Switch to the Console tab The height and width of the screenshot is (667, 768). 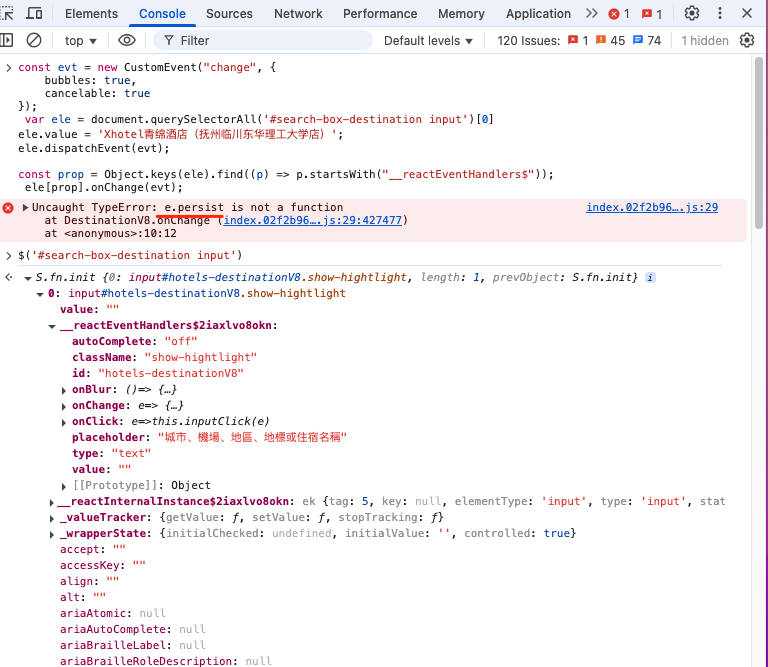pyautogui.click(x=162, y=14)
